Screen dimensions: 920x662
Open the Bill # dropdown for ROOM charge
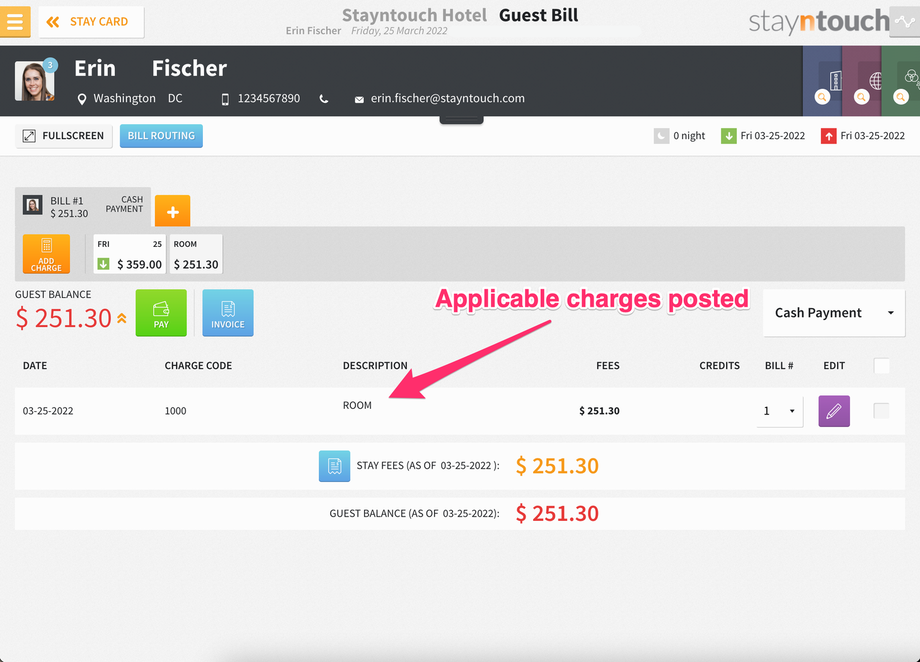pos(780,411)
